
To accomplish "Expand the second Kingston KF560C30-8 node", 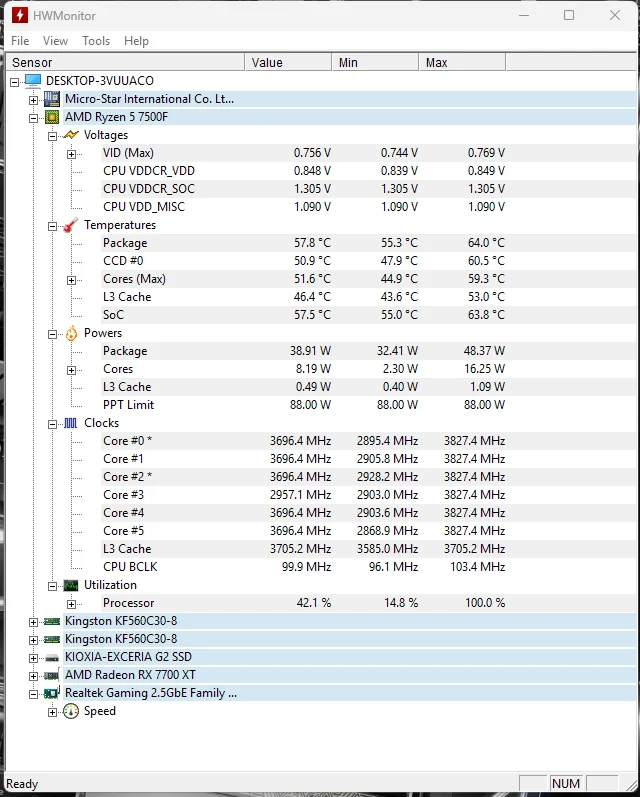I will pos(34,640).
